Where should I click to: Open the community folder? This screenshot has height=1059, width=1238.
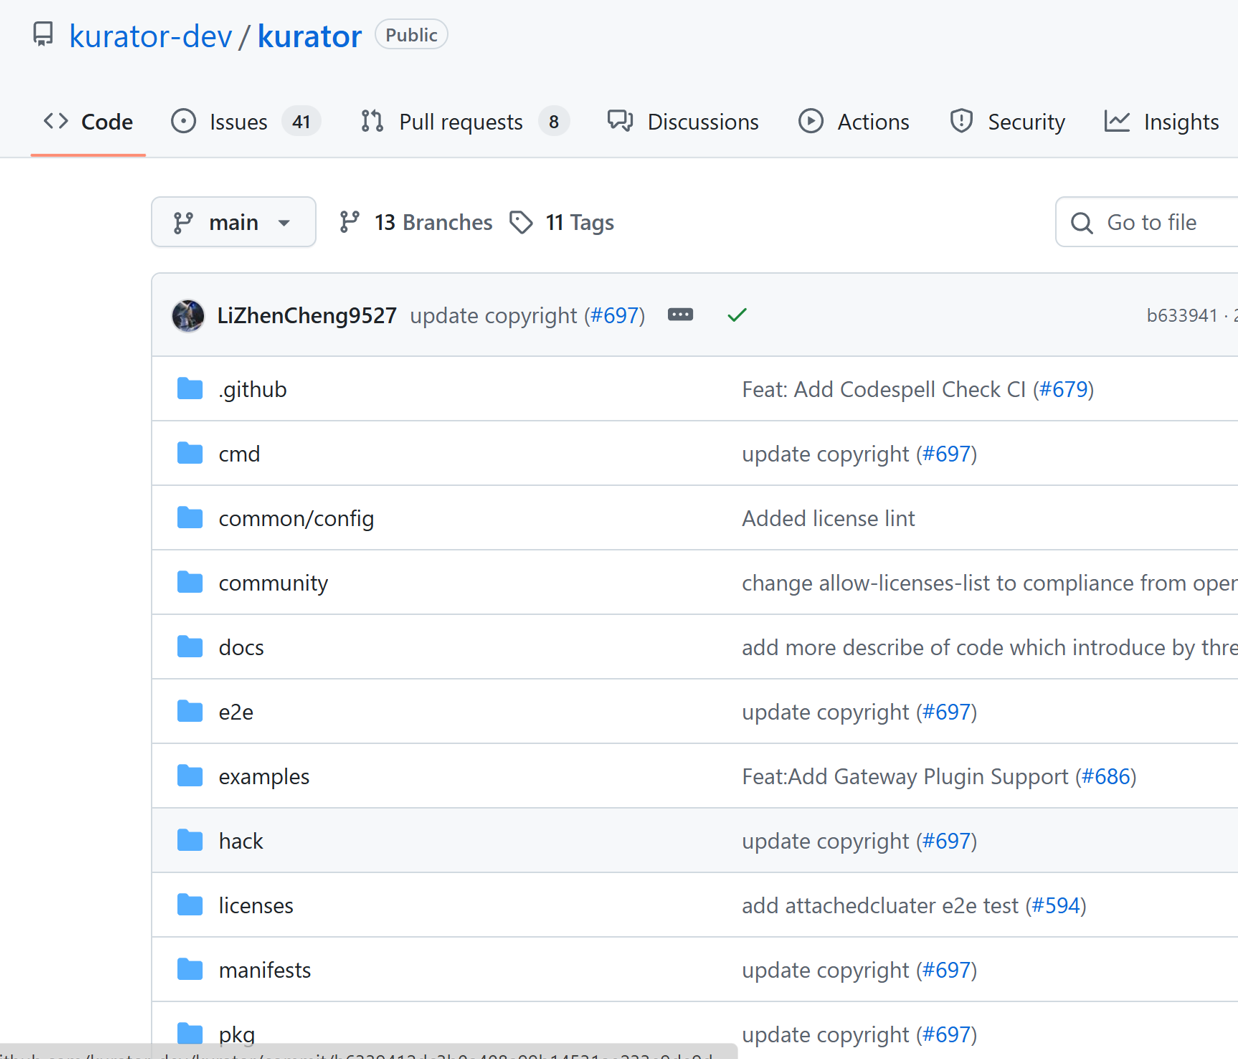[x=273, y=583]
